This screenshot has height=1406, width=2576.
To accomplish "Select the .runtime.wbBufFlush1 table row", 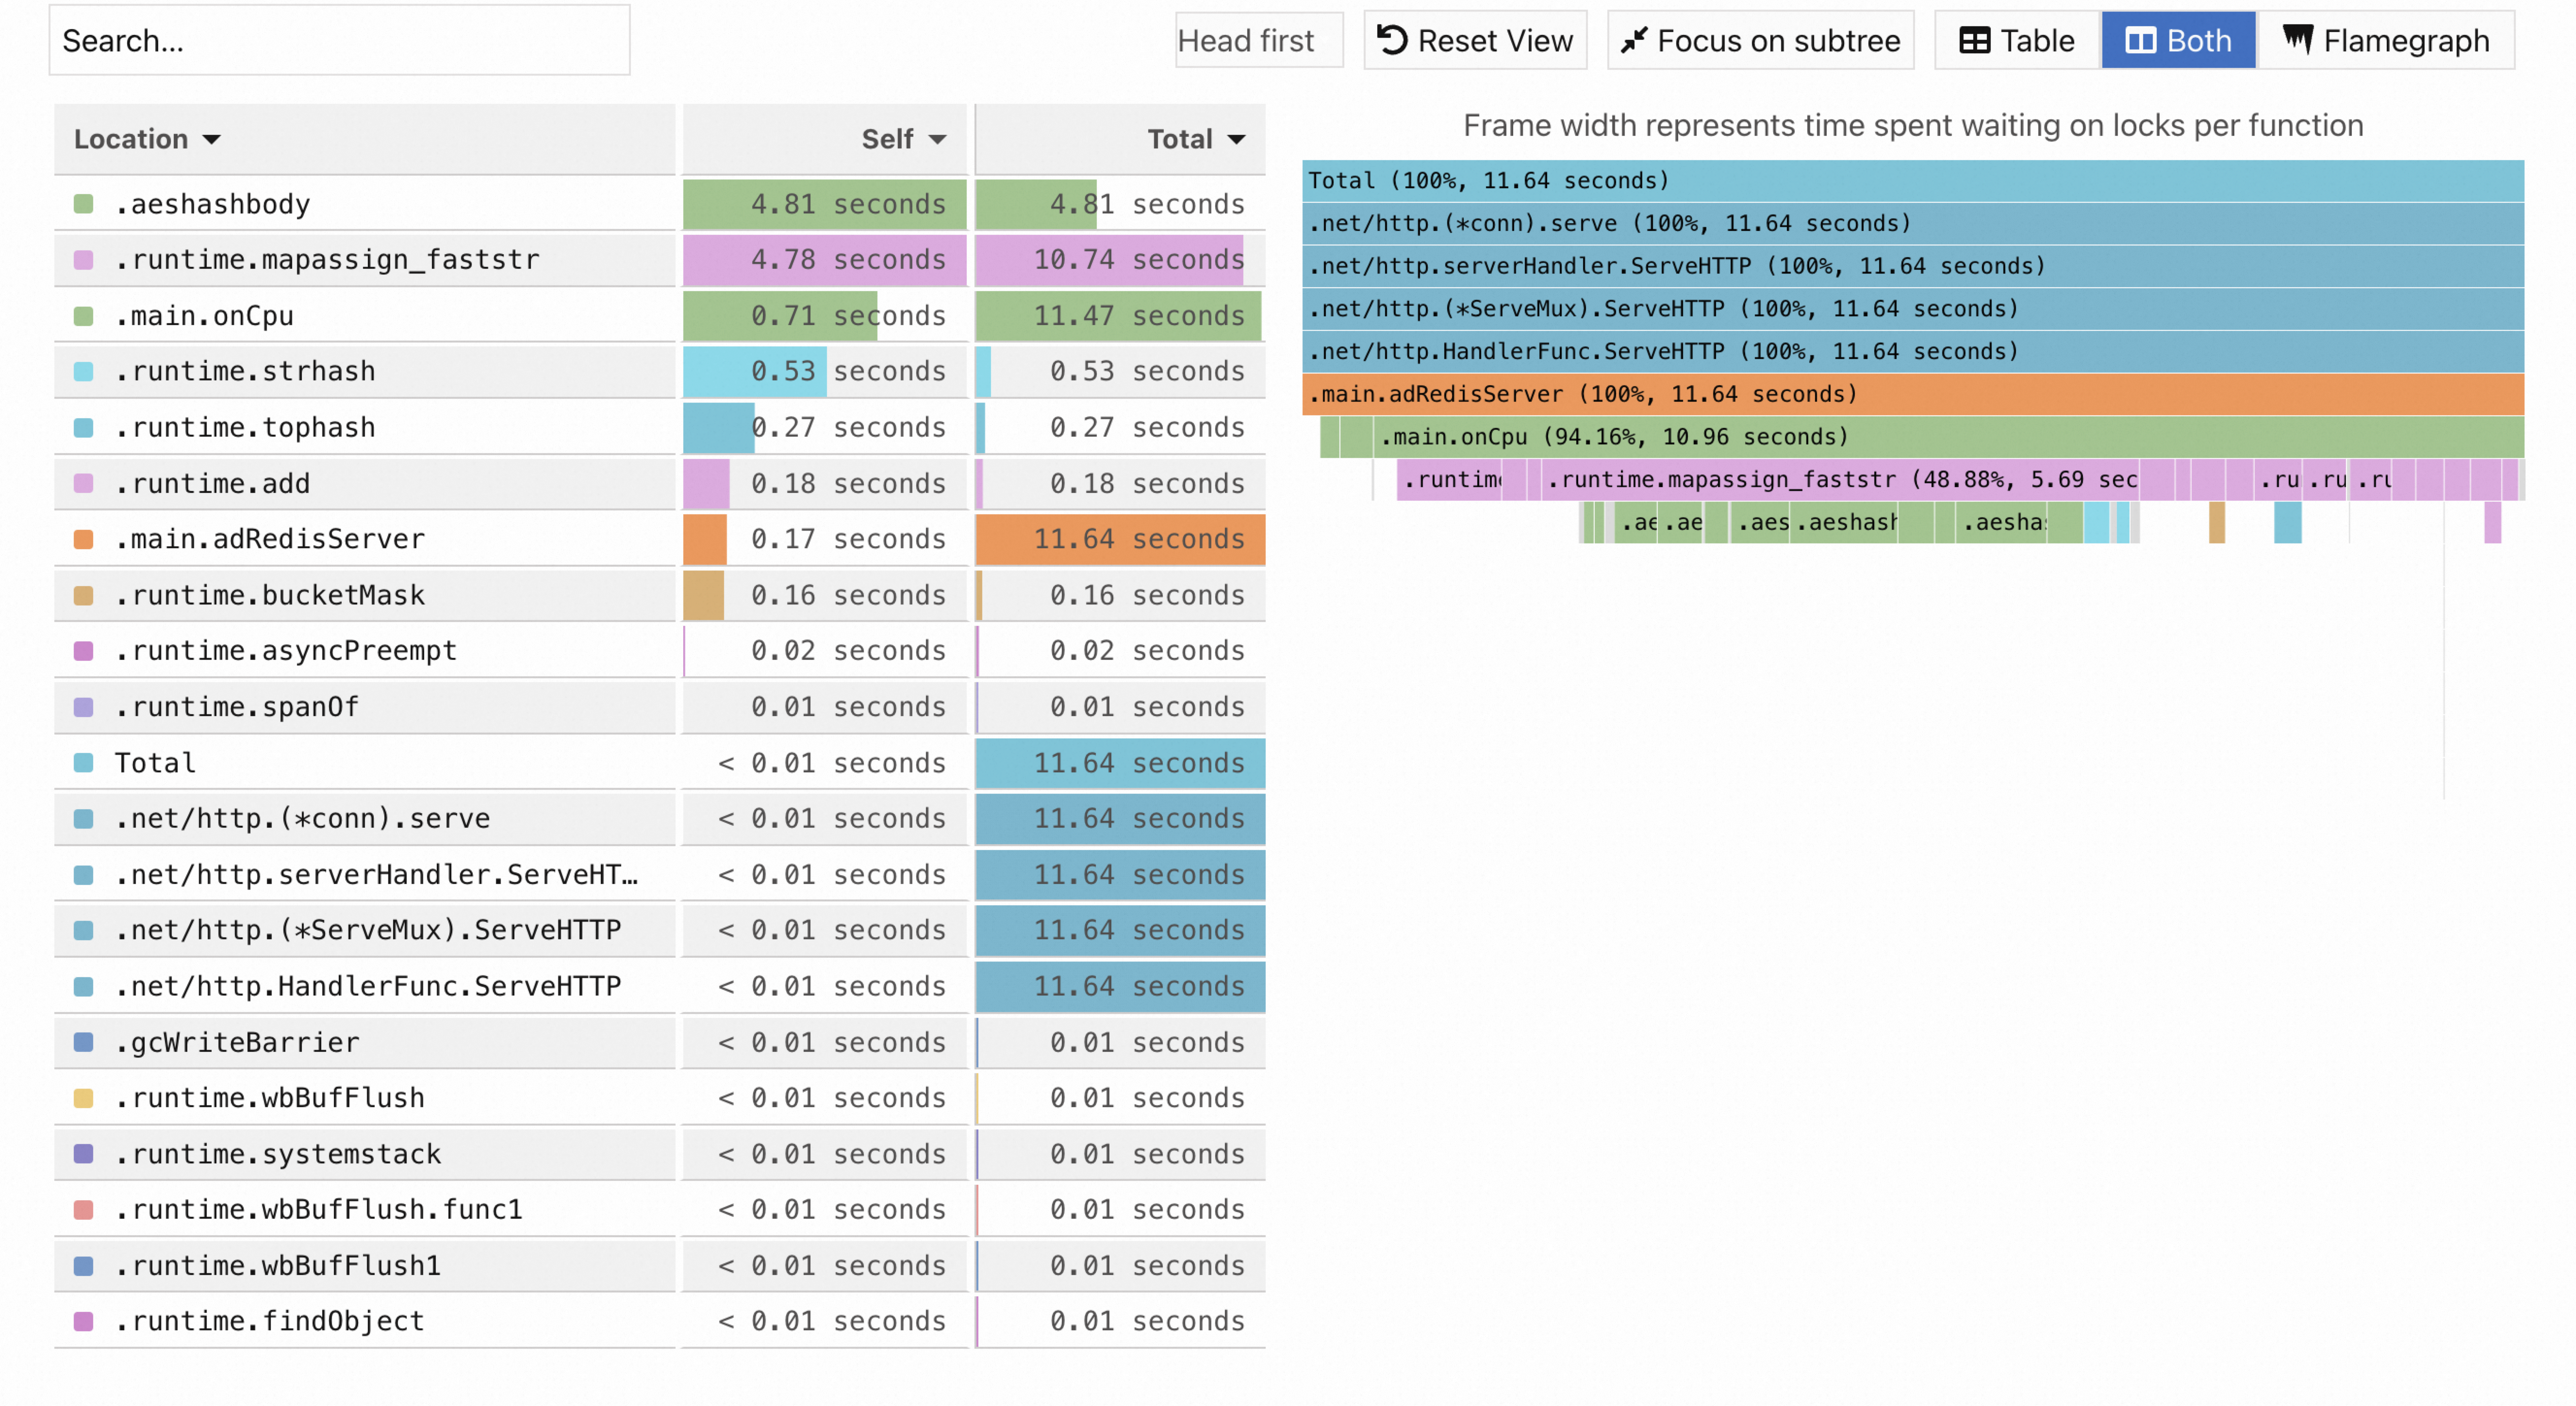I will 660,1265.
